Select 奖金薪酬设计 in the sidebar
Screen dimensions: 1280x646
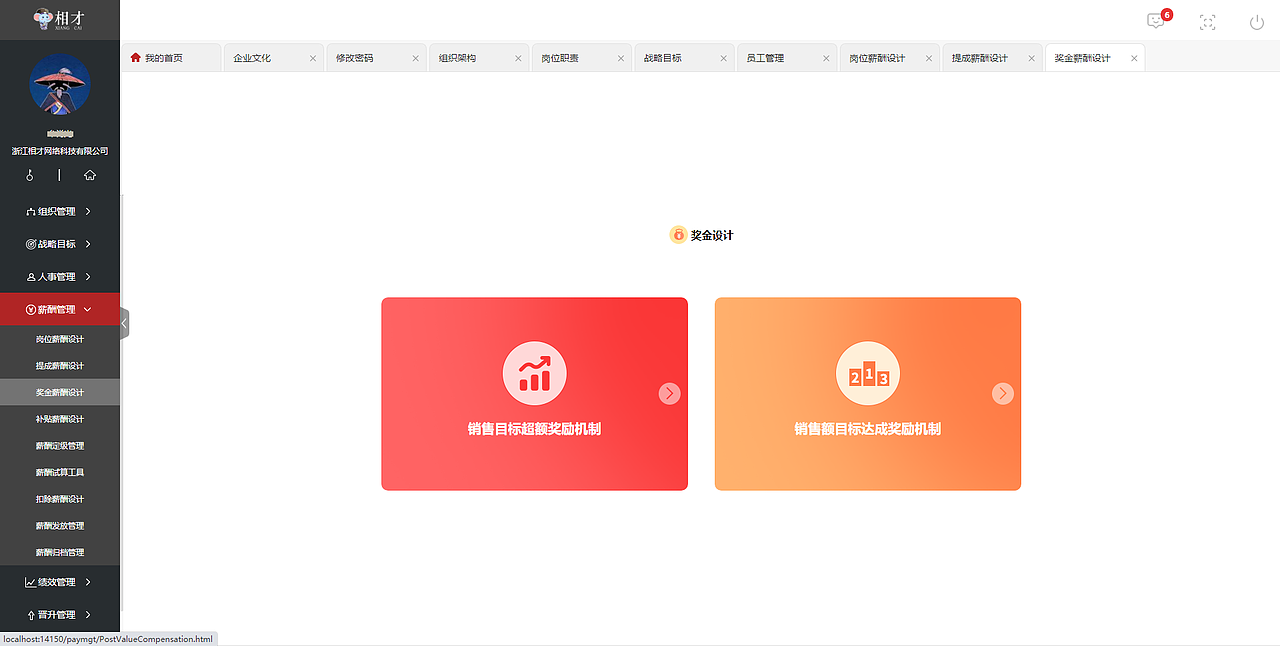point(60,392)
